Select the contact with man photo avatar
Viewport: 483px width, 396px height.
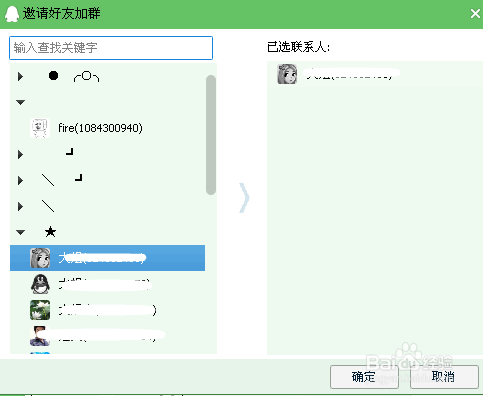[x=107, y=336]
